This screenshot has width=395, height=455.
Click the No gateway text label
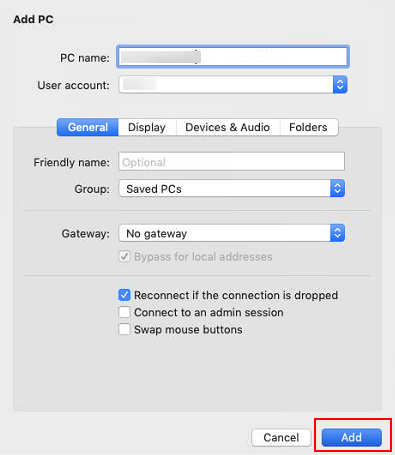(156, 234)
